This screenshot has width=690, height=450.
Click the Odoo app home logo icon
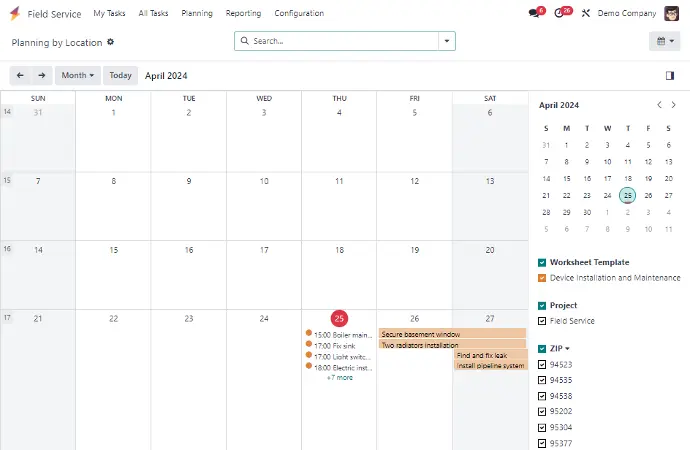point(14,14)
